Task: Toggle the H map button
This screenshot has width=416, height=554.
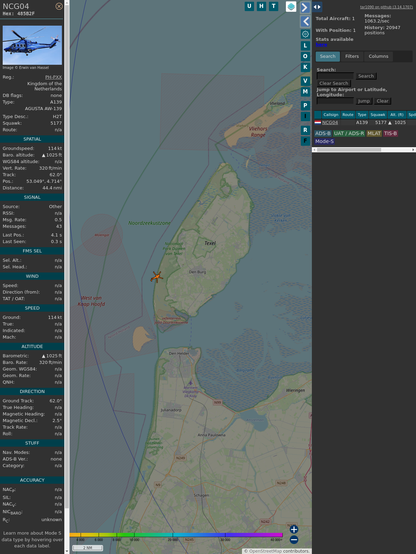Action: click(x=262, y=6)
